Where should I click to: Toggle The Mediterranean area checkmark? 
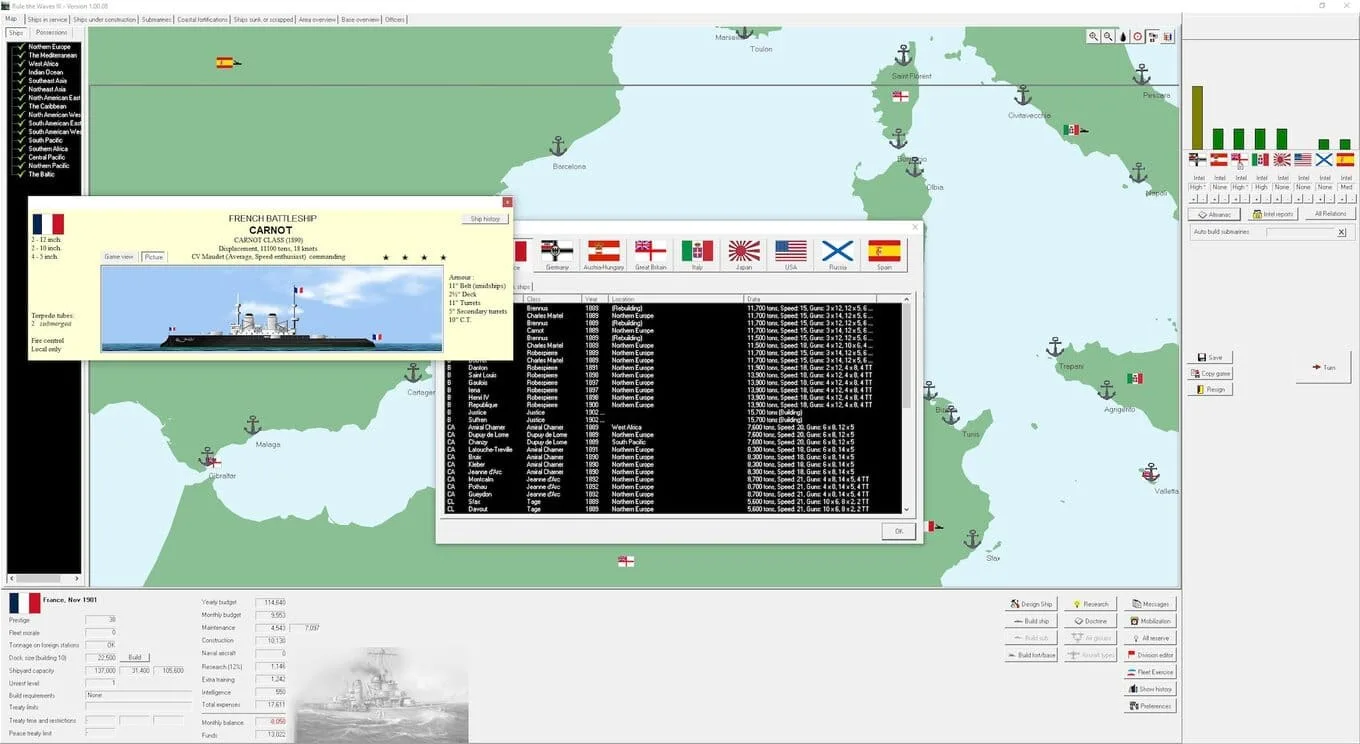19,55
